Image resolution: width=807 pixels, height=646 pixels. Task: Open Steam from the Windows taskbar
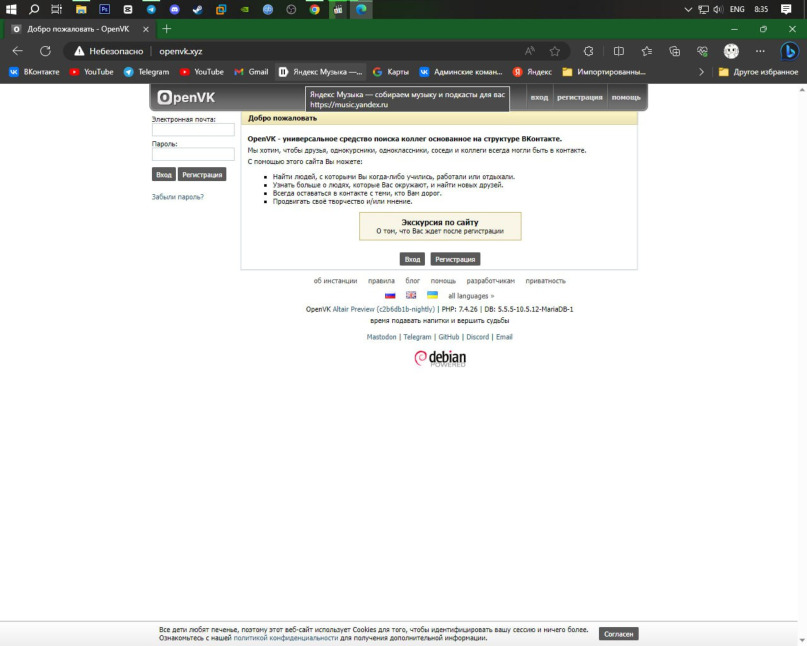198,9
